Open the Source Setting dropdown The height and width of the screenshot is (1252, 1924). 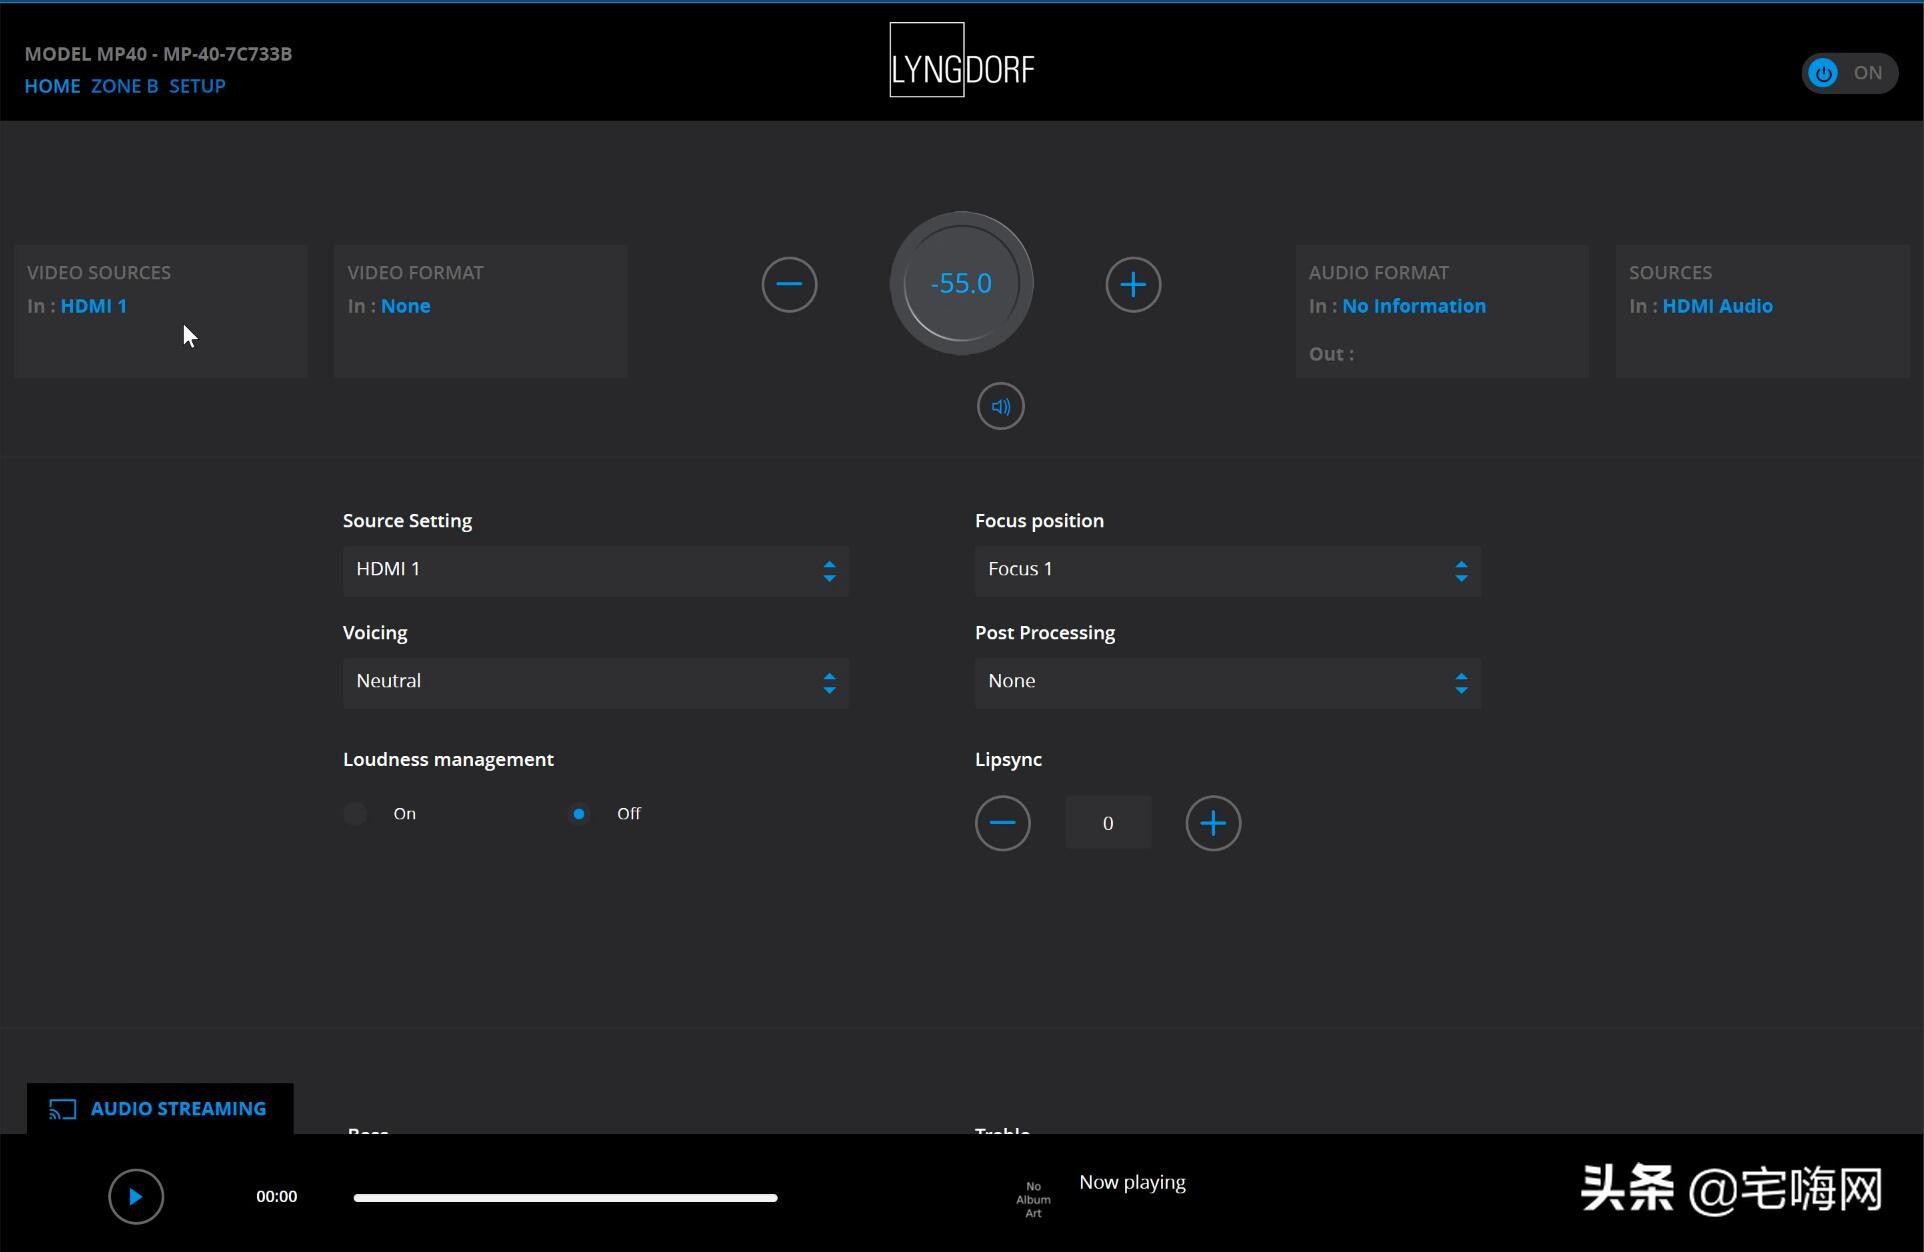(x=595, y=570)
